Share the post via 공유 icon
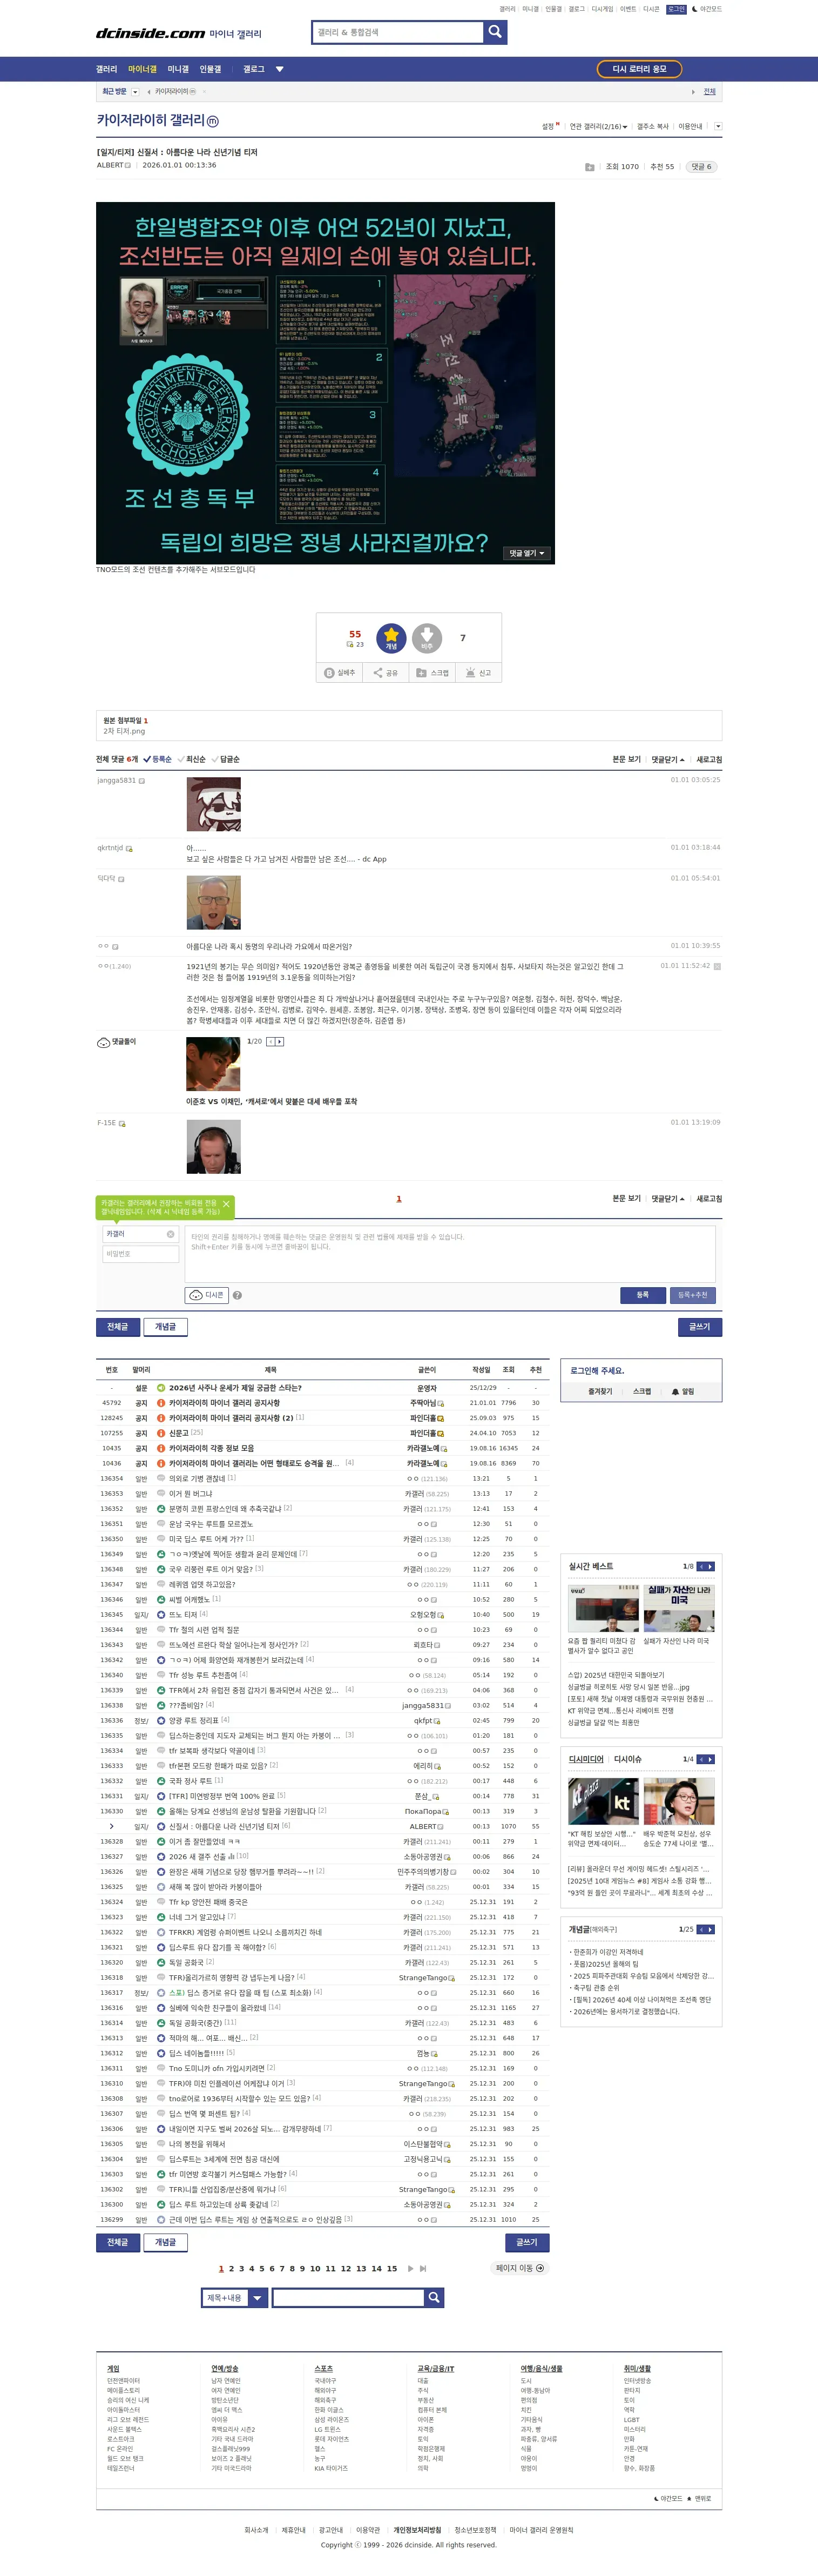Screen dimensions: 818x2576 point(385,673)
